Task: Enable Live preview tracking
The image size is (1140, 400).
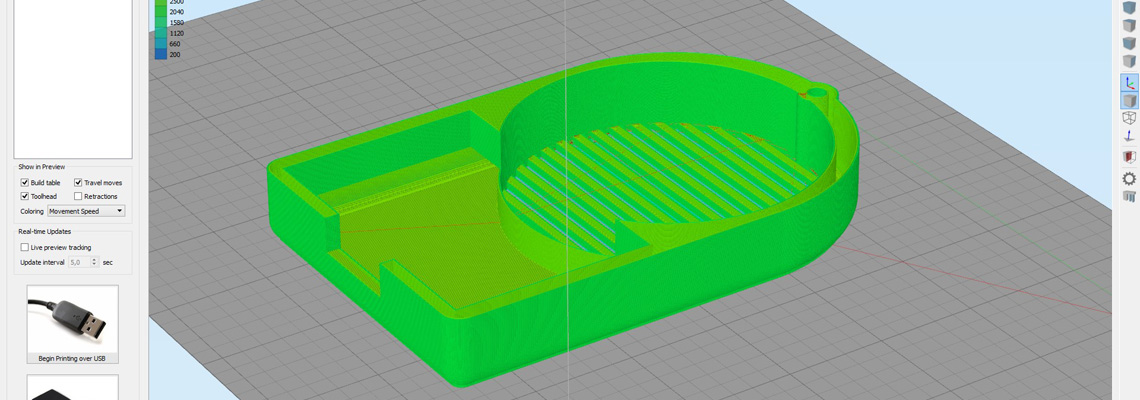Action: pos(25,247)
